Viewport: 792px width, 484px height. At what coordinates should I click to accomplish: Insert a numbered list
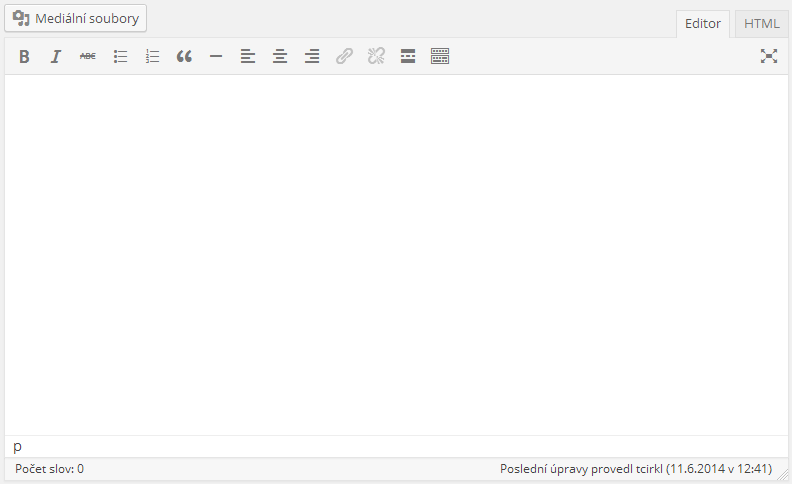[x=152, y=56]
